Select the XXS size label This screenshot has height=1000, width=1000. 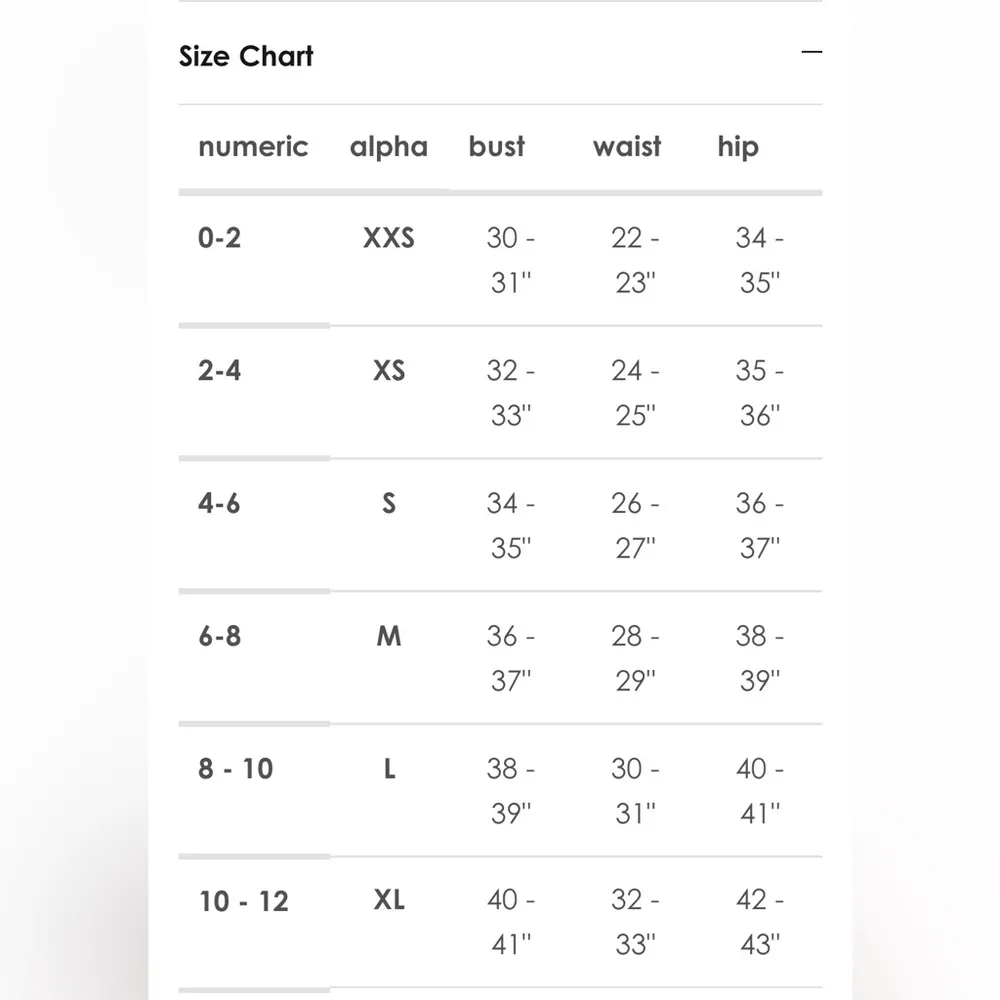(x=389, y=238)
